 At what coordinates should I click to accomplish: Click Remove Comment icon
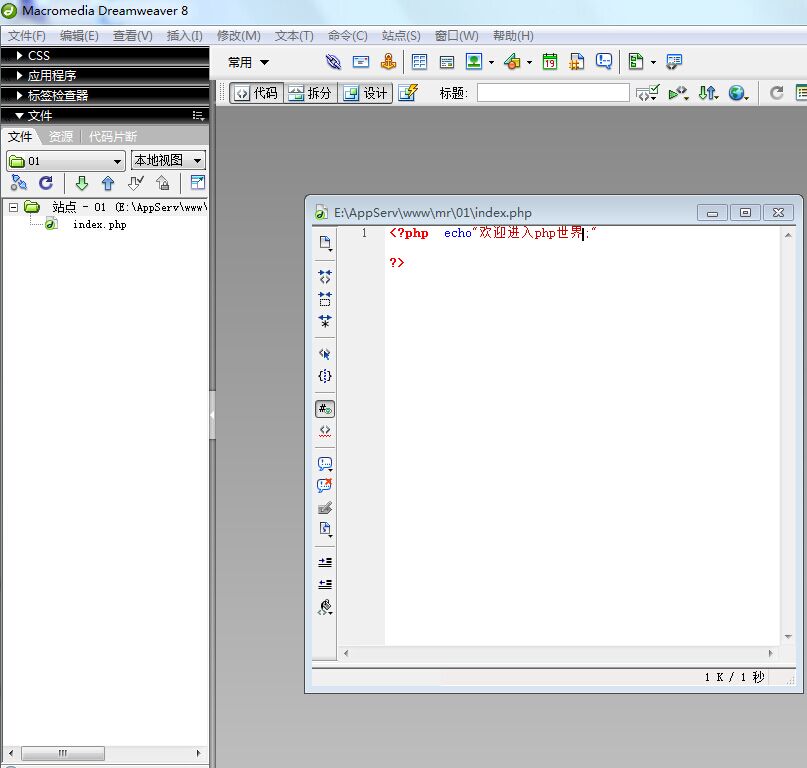(x=325, y=485)
